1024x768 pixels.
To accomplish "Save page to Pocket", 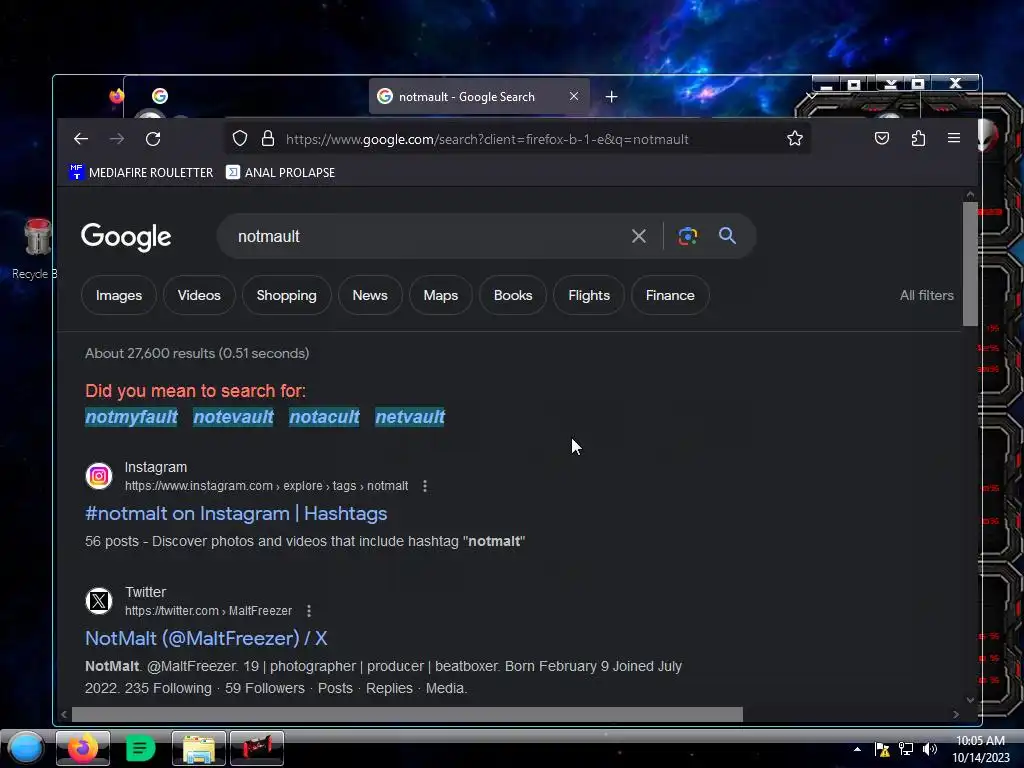I will click(882, 138).
